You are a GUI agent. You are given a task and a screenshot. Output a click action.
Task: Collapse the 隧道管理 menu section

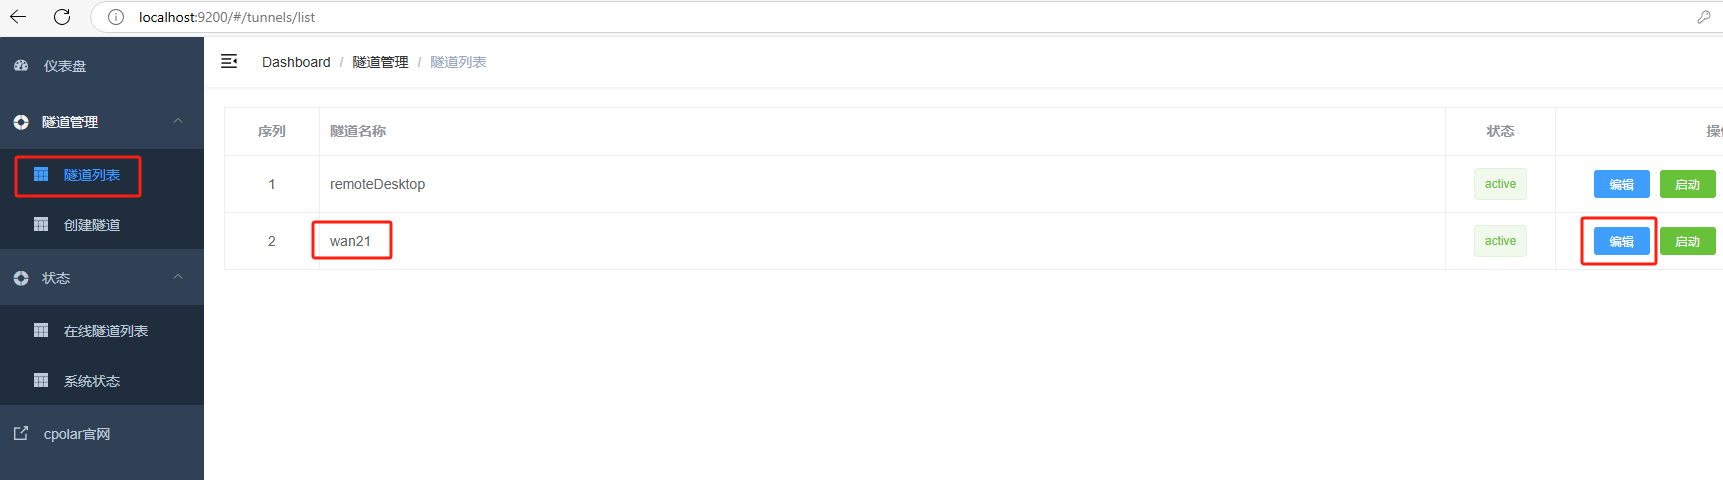coord(178,121)
